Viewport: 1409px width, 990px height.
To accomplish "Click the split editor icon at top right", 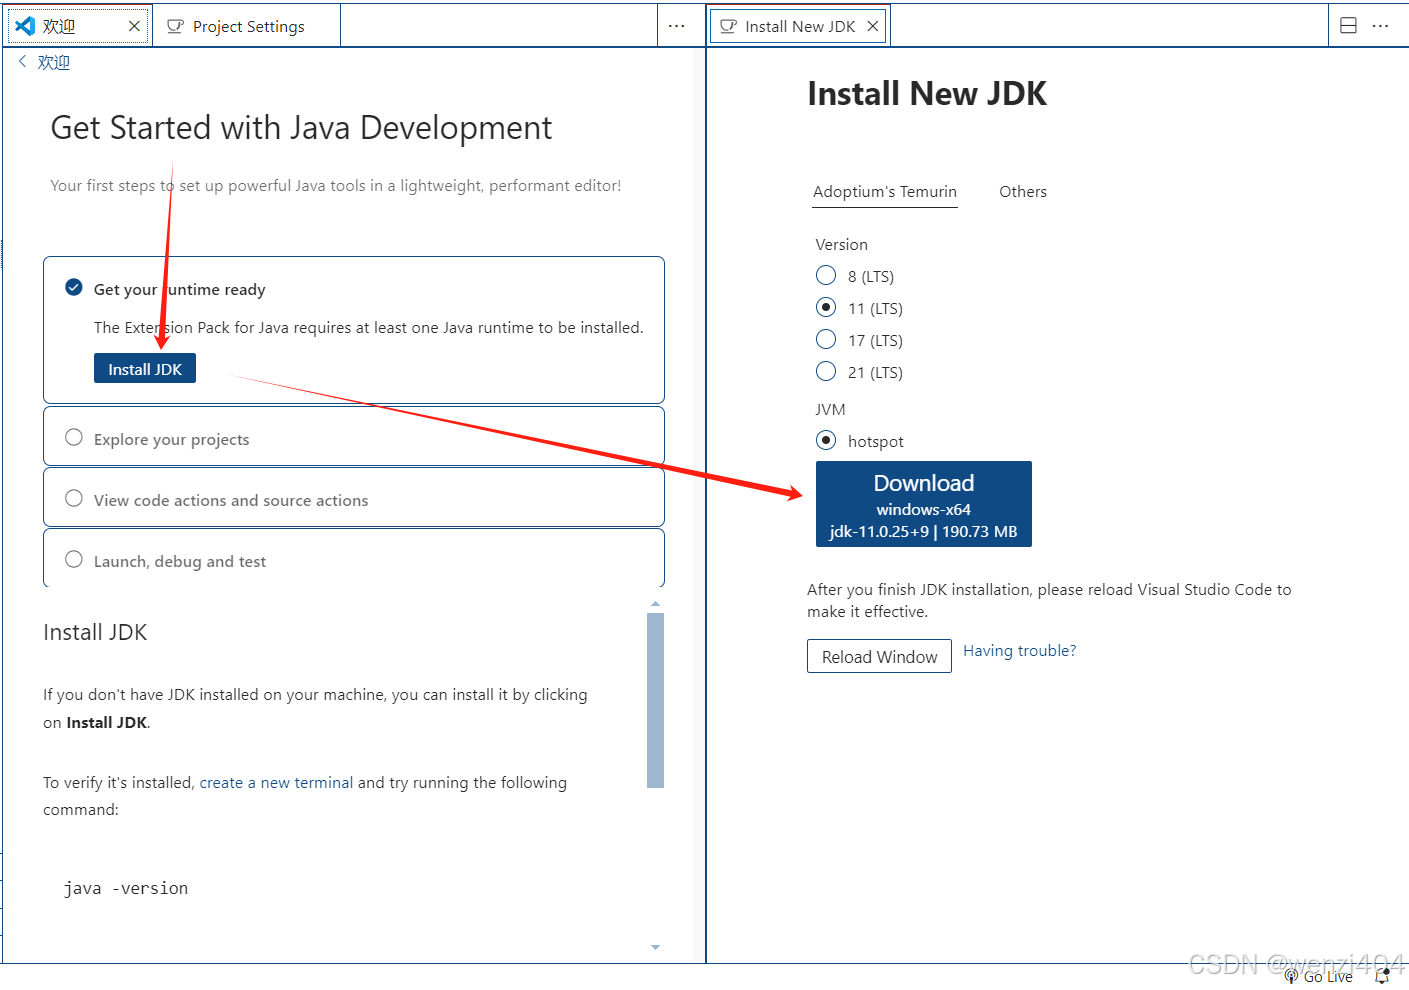I will tap(1346, 25).
